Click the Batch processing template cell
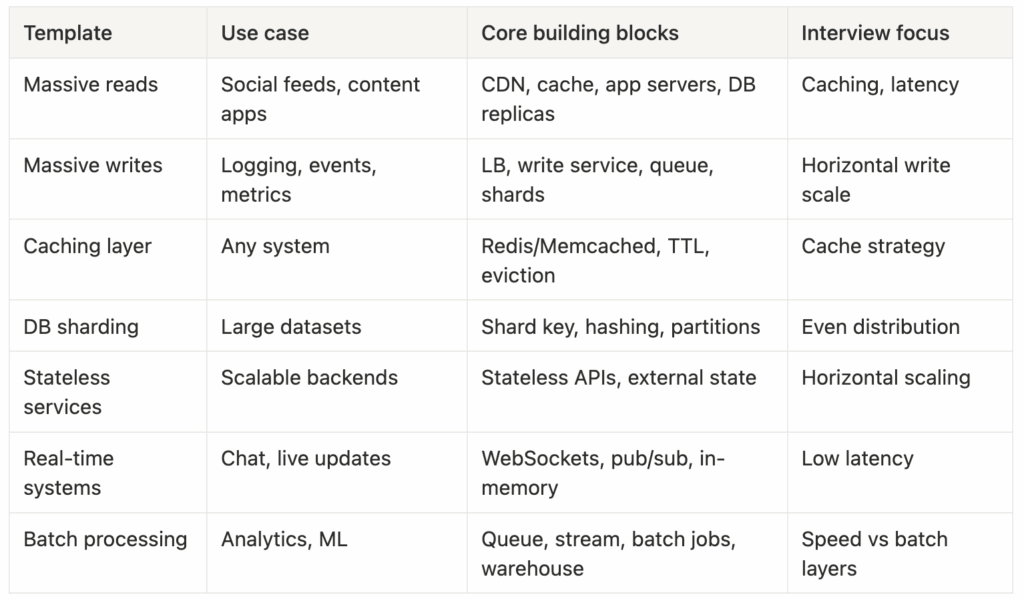The height and width of the screenshot is (601, 1024). coord(105,540)
